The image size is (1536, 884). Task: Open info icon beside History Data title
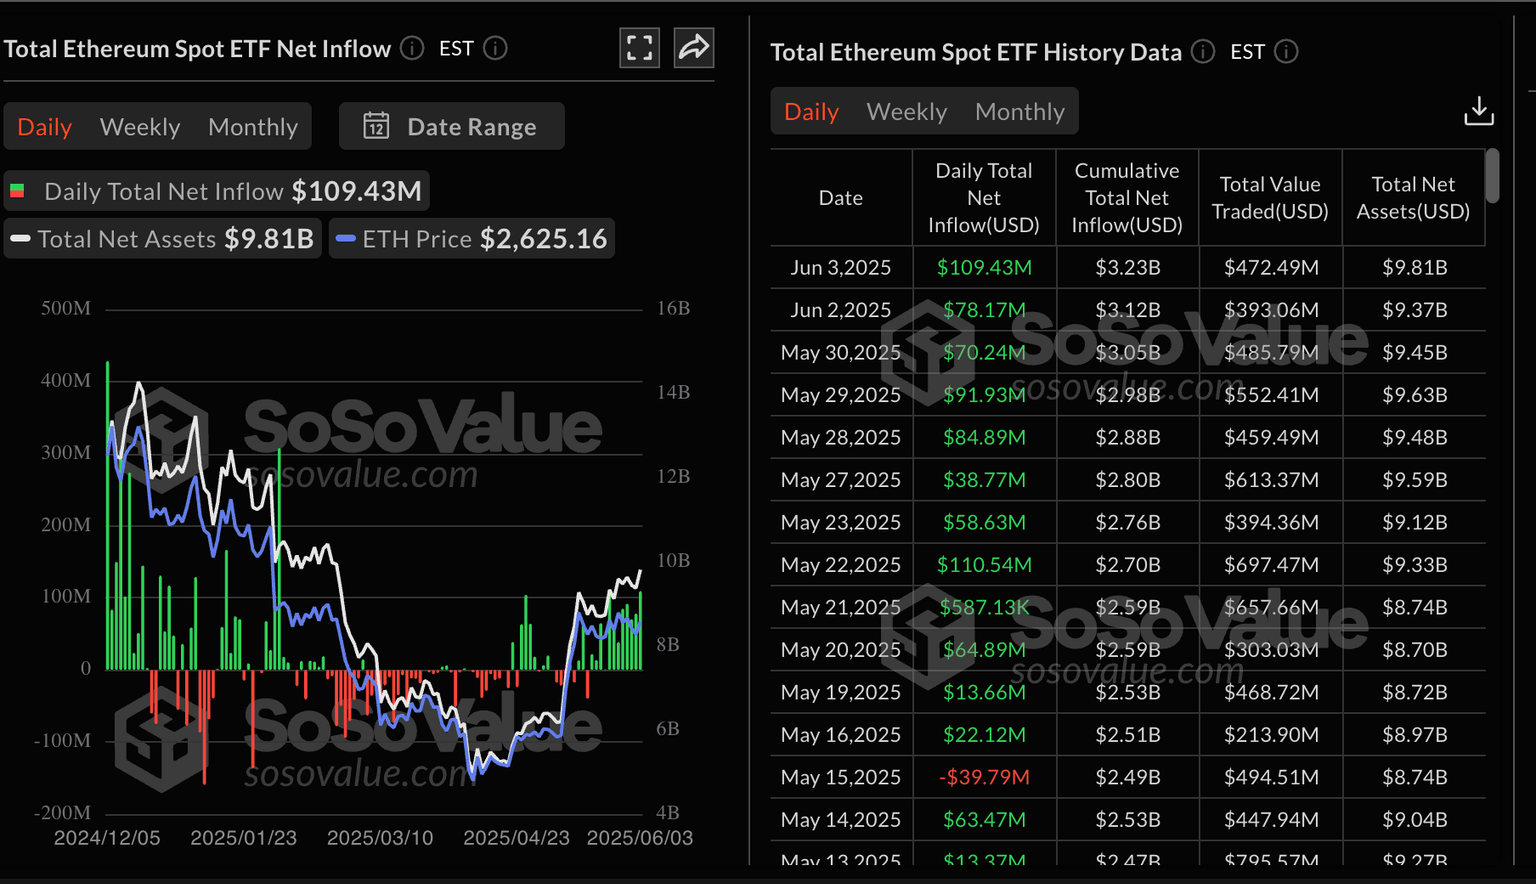1203,52
